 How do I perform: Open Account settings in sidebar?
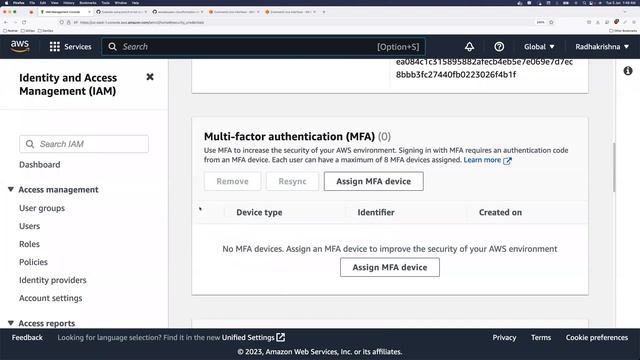pyautogui.click(x=51, y=298)
